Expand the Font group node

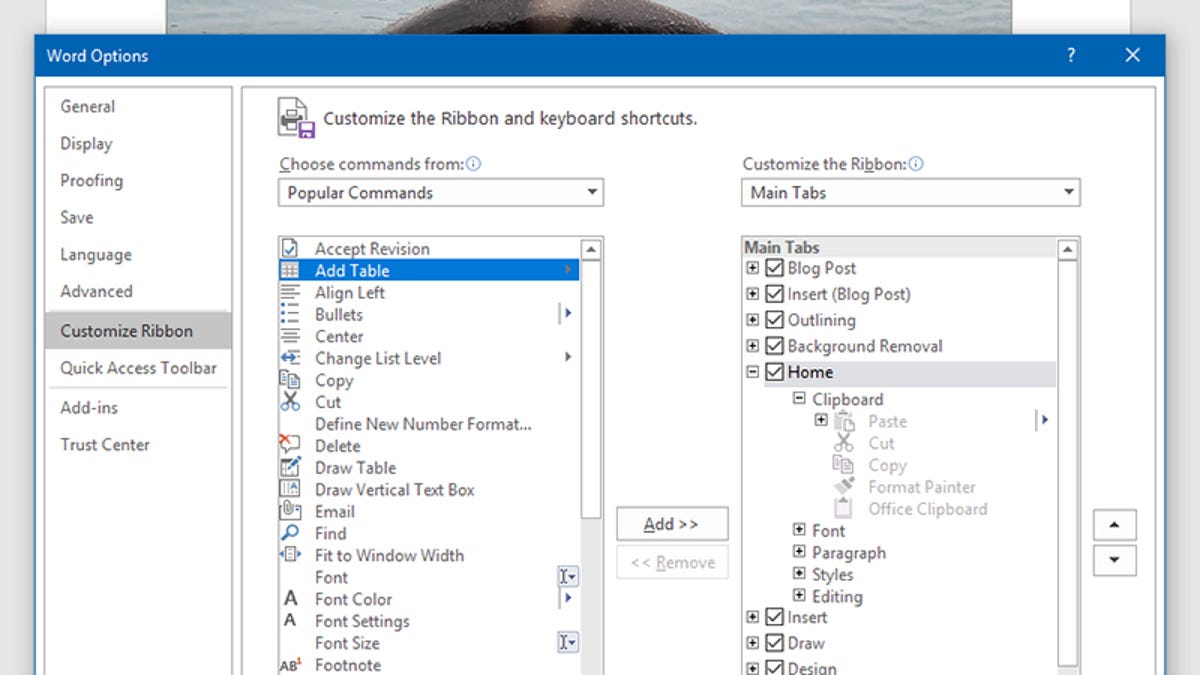coord(799,530)
